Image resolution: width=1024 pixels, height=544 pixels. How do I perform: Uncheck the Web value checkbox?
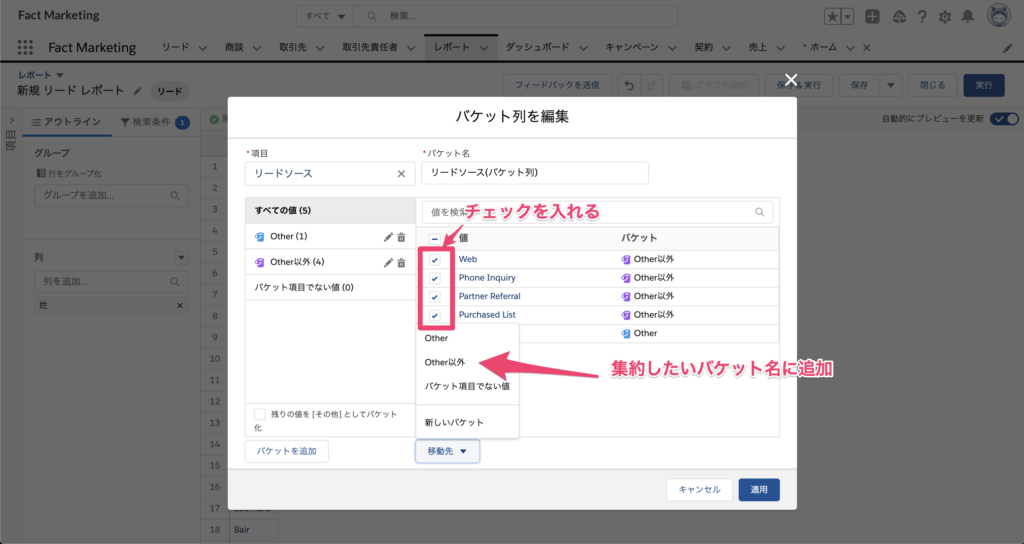434,260
